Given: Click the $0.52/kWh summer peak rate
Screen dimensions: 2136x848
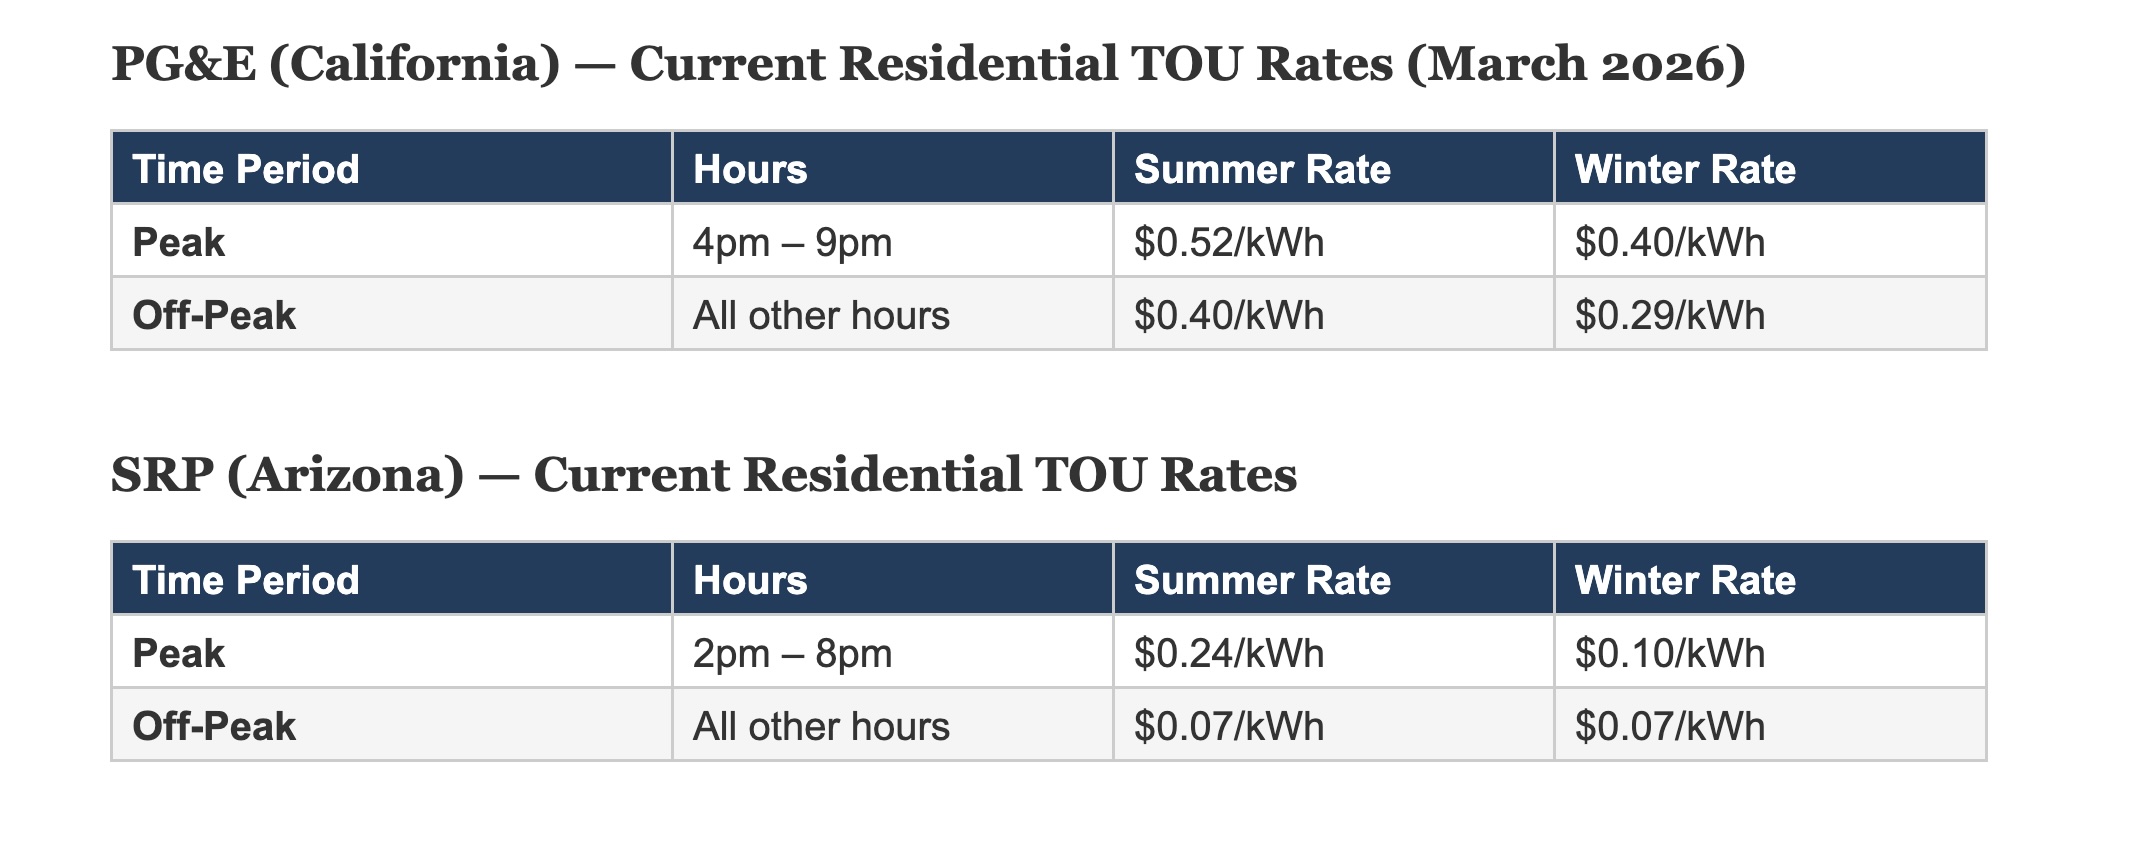Looking at the screenshot, I should click(x=1229, y=243).
